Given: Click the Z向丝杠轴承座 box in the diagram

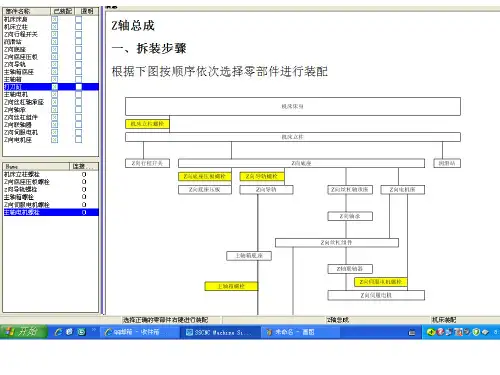Looking at the screenshot, I should (x=350, y=190).
